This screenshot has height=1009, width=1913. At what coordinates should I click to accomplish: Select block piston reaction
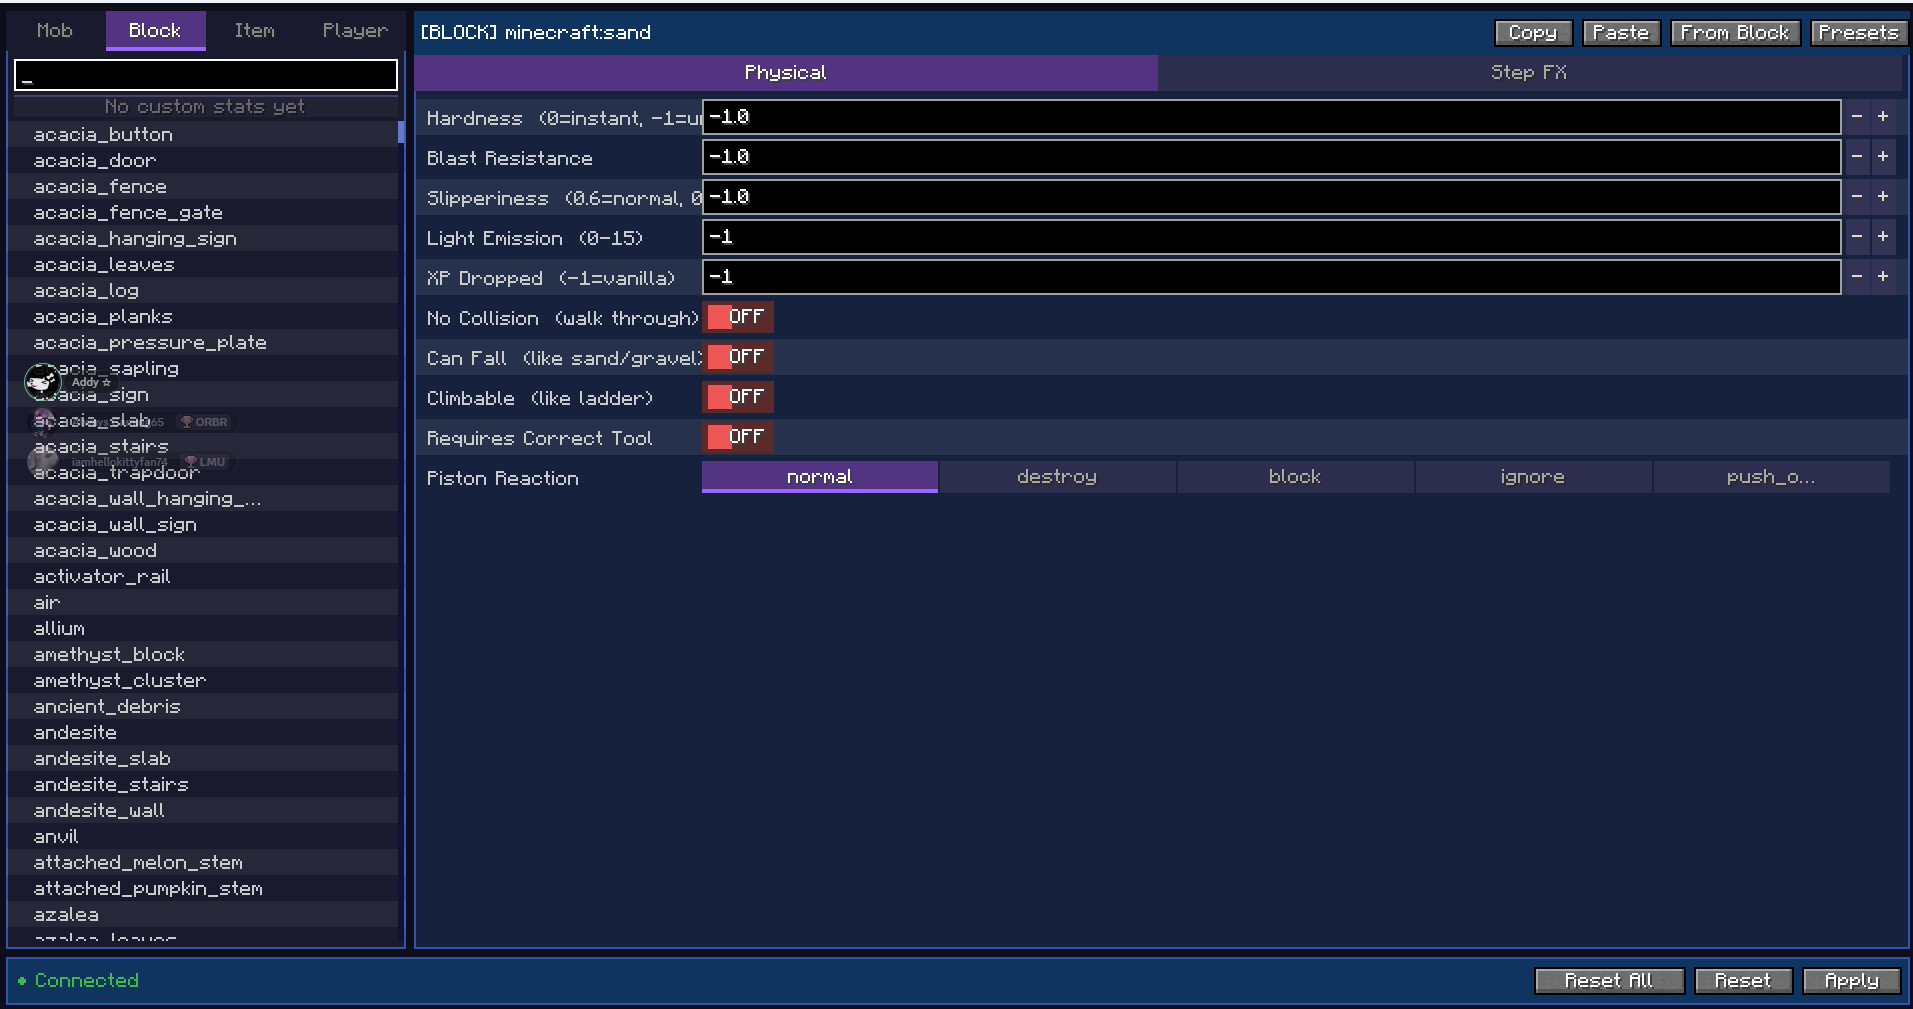point(1295,477)
